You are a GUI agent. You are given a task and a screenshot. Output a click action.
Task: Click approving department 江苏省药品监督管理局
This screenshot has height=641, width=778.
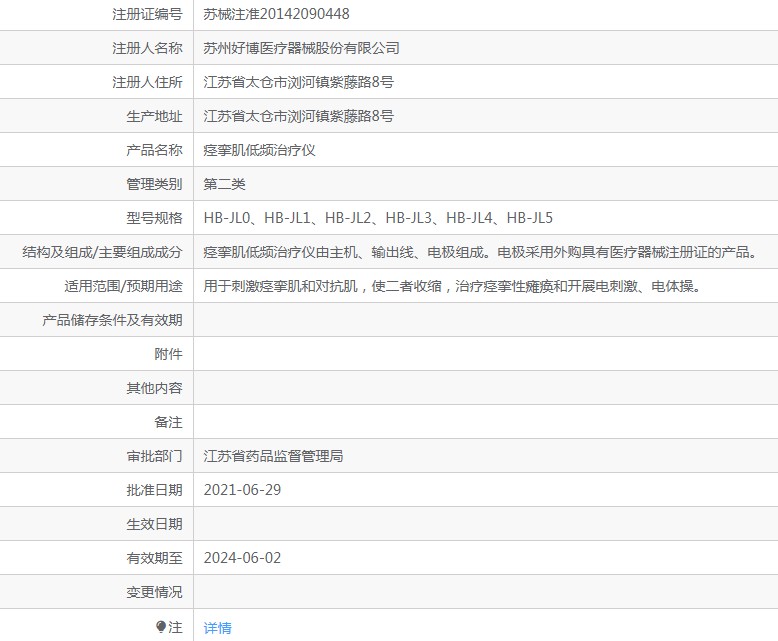[273, 456]
